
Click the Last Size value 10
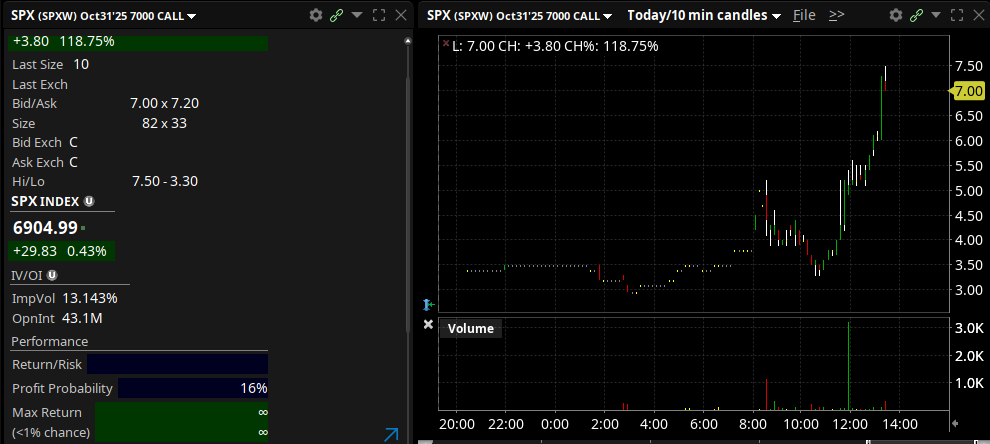point(81,64)
